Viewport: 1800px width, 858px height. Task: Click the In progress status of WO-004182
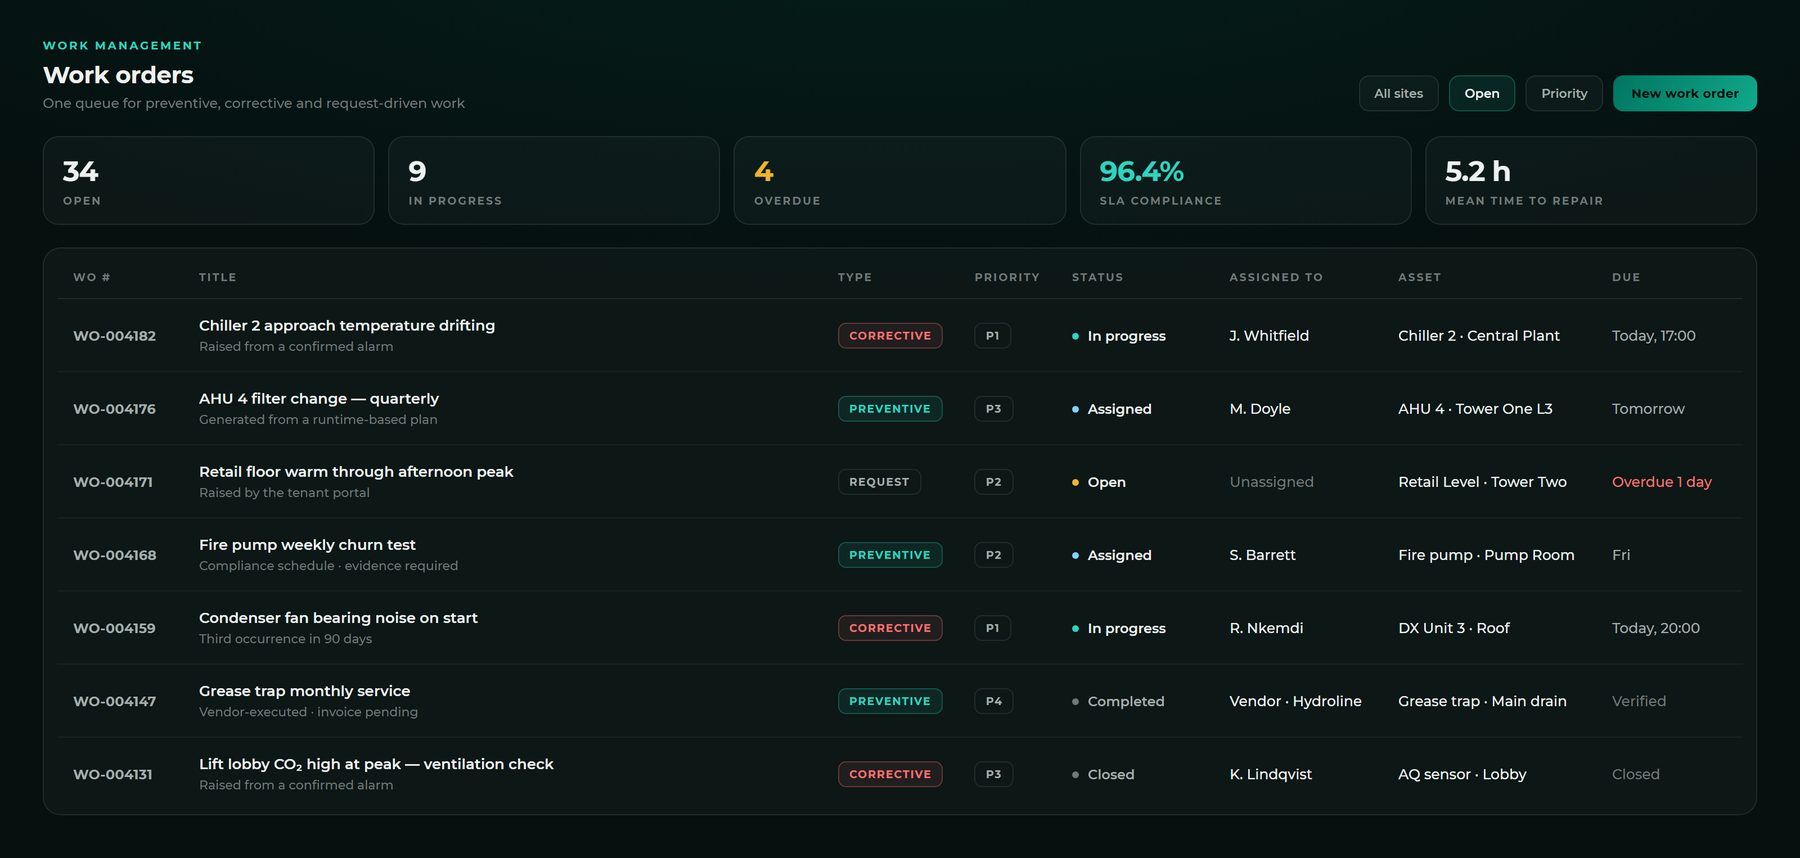1119,336
